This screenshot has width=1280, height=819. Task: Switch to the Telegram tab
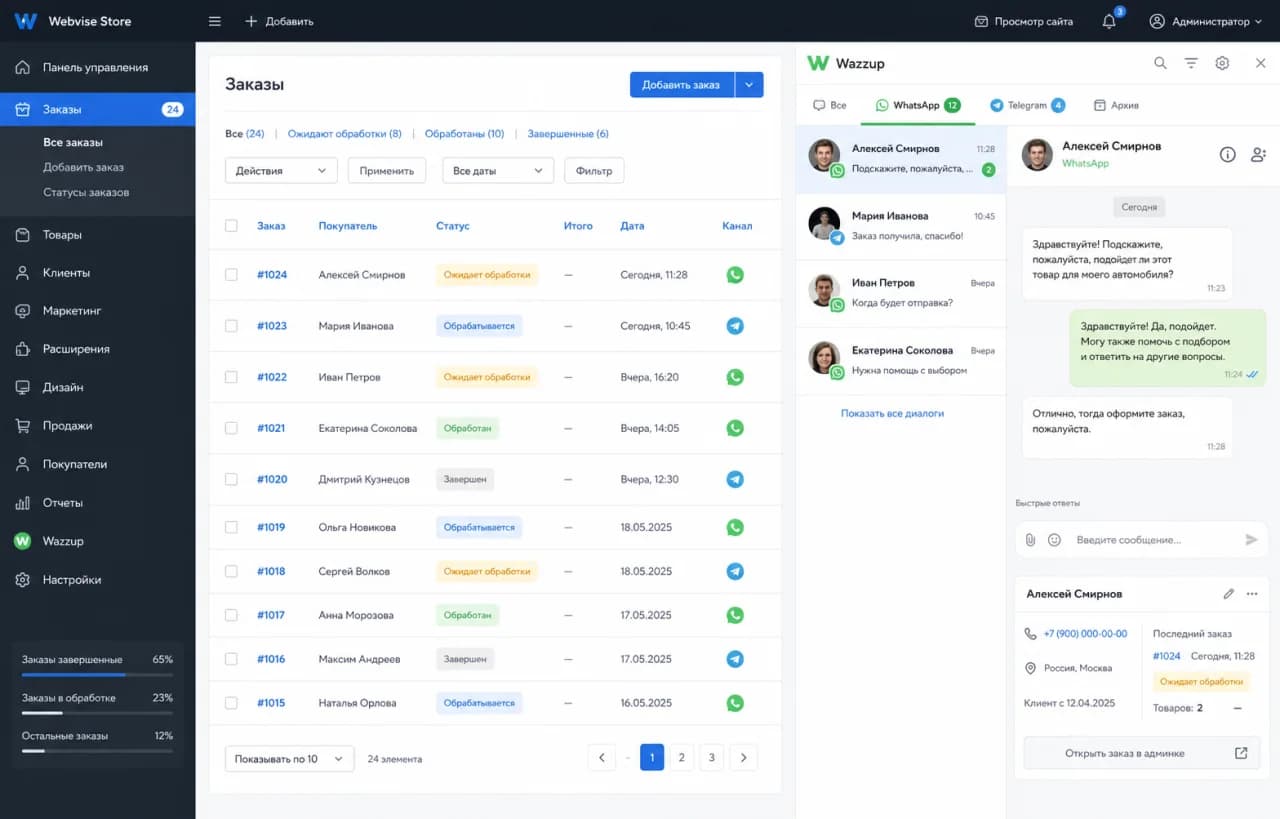[x=1027, y=105]
